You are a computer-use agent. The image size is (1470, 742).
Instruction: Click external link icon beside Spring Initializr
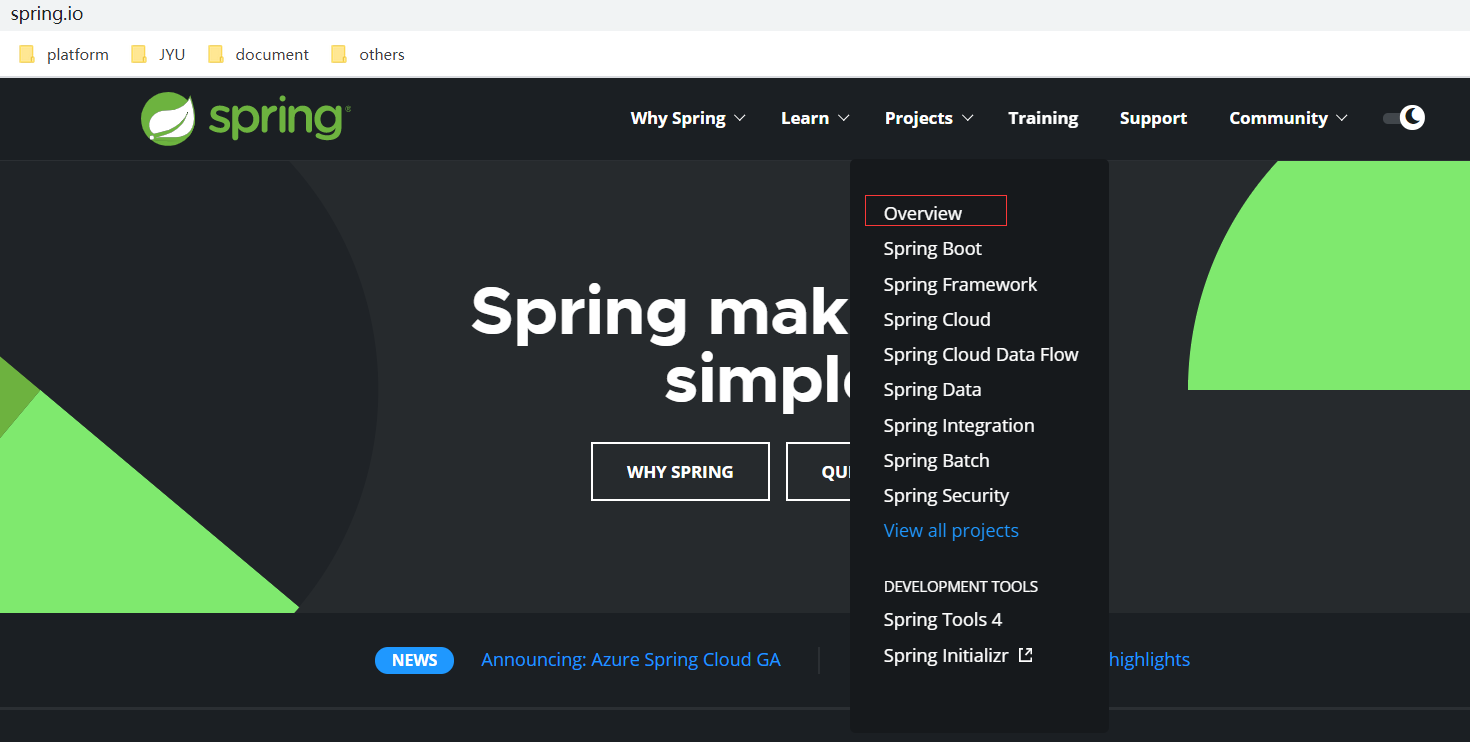(1025, 655)
